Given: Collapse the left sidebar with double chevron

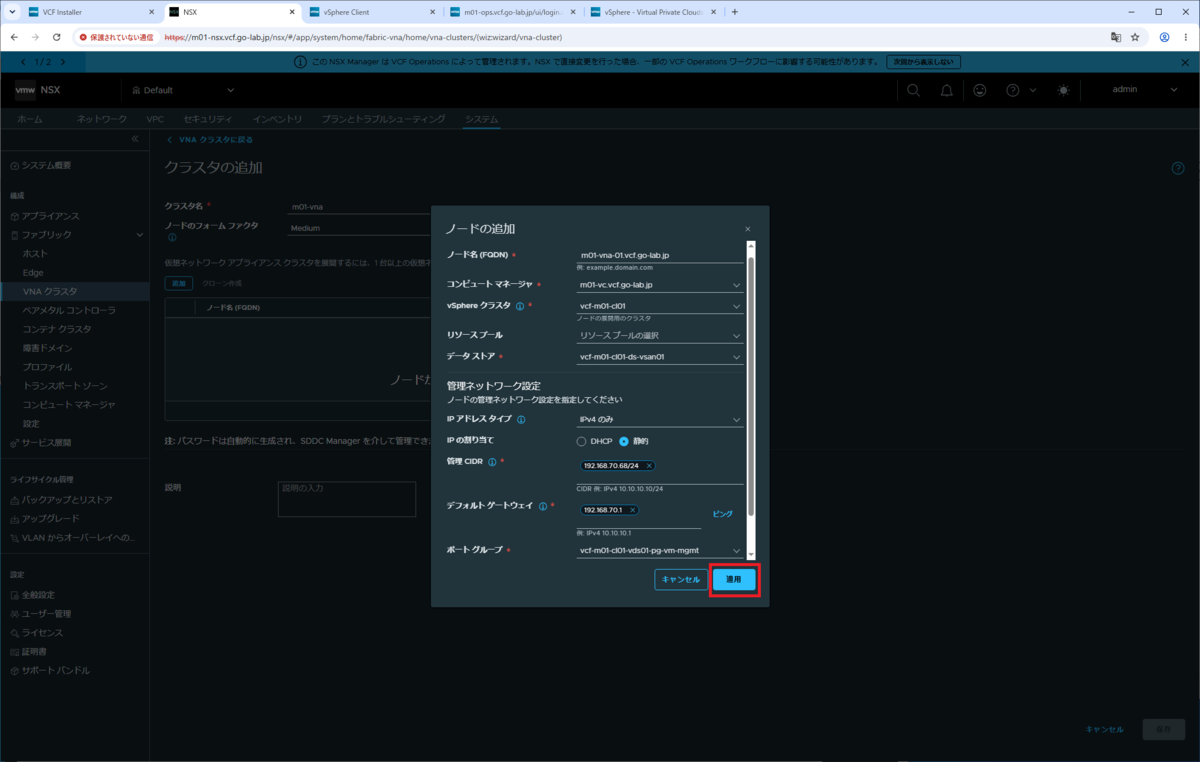Looking at the screenshot, I should (x=135, y=139).
